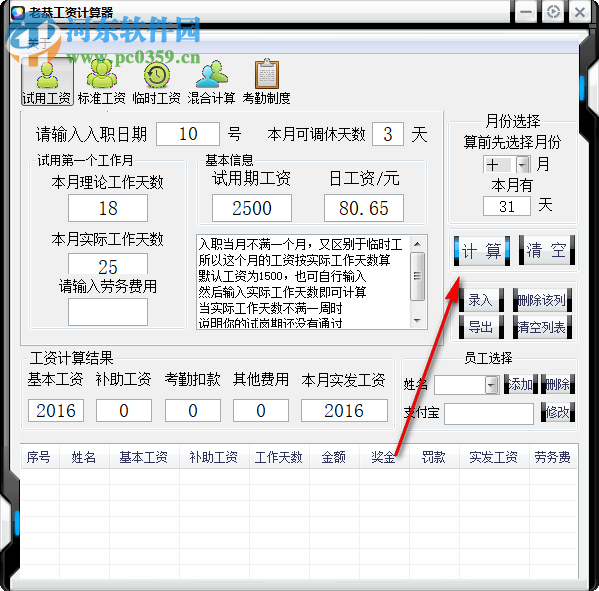Switch to the 标准工资 tab

tap(102, 82)
